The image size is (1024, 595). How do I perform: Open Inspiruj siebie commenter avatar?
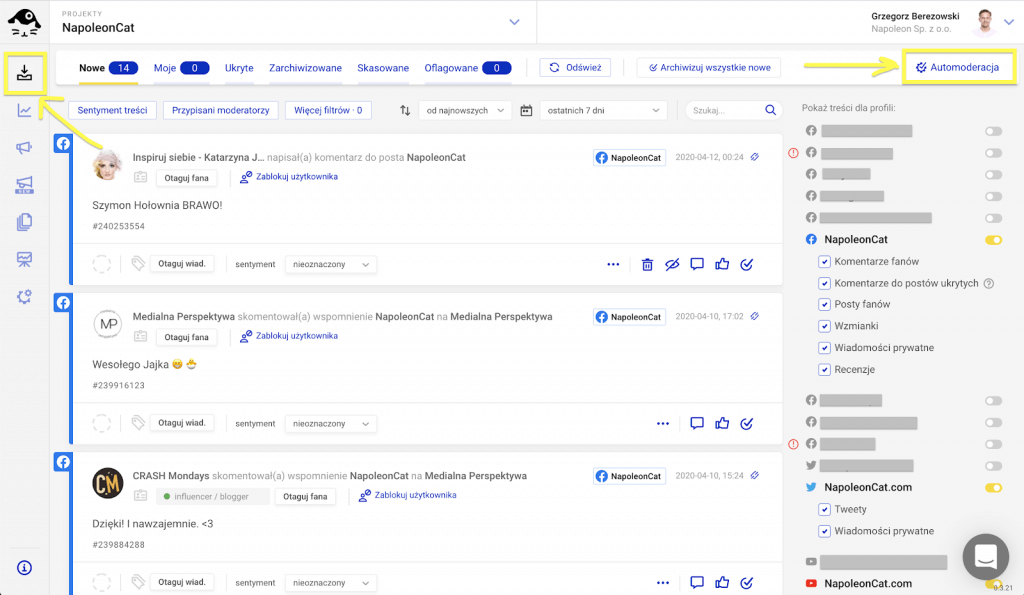[x=108, y=163]
